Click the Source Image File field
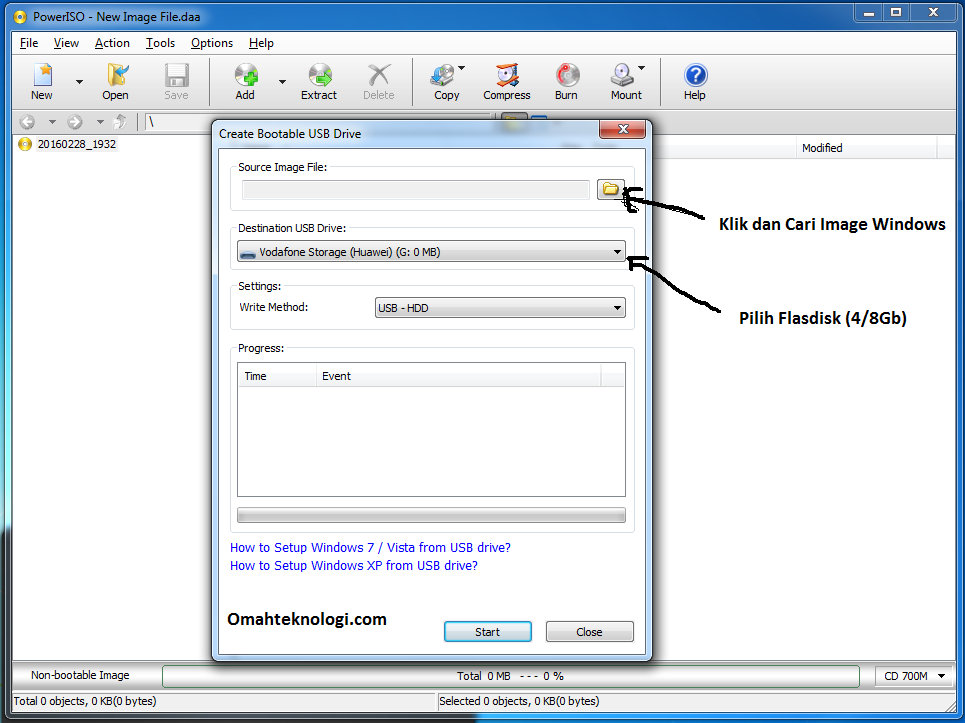 click(415, 190)
